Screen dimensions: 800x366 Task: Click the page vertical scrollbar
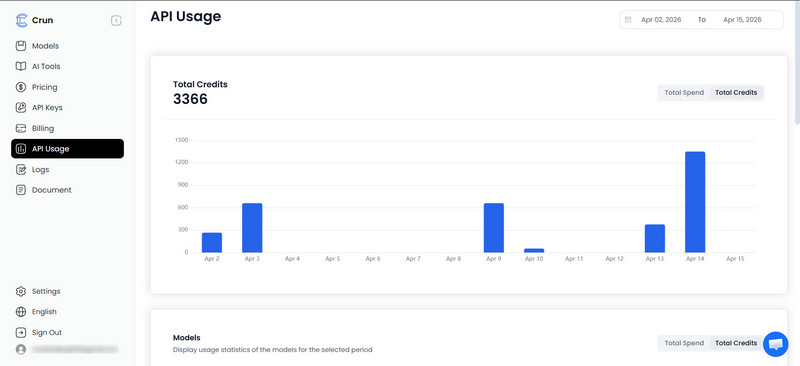[x=797, y=64]
